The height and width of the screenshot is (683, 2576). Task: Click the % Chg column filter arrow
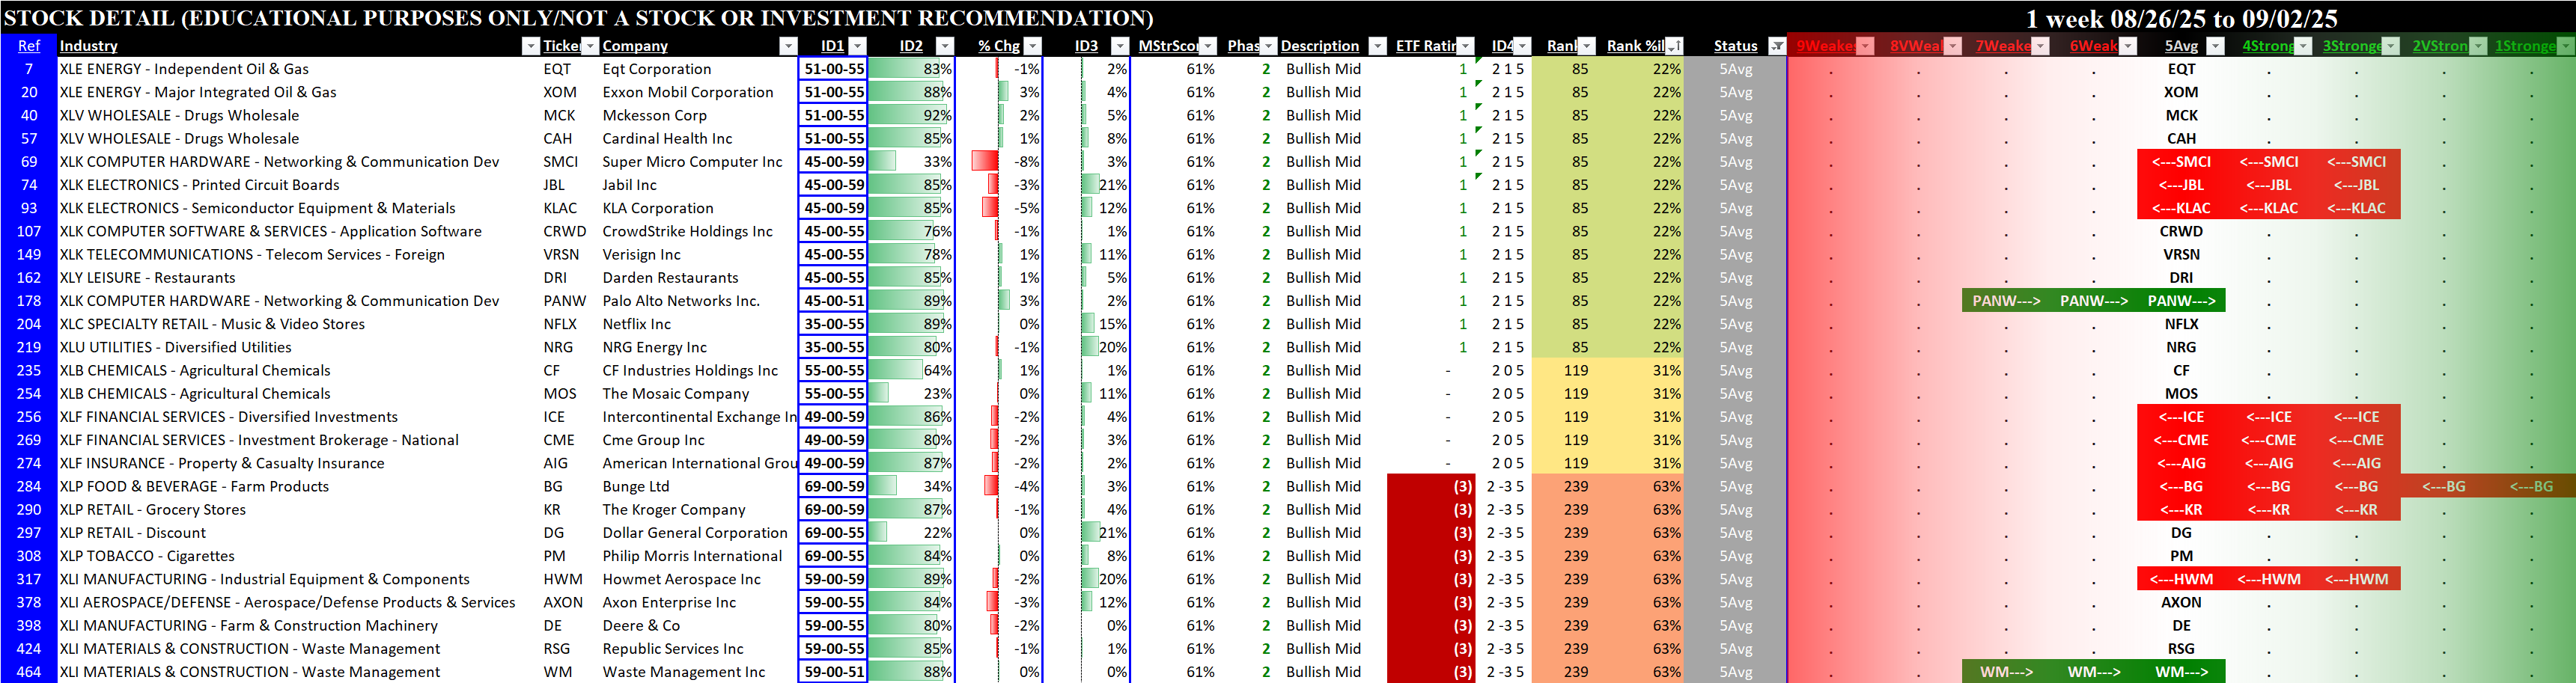tap(1033, 46)
